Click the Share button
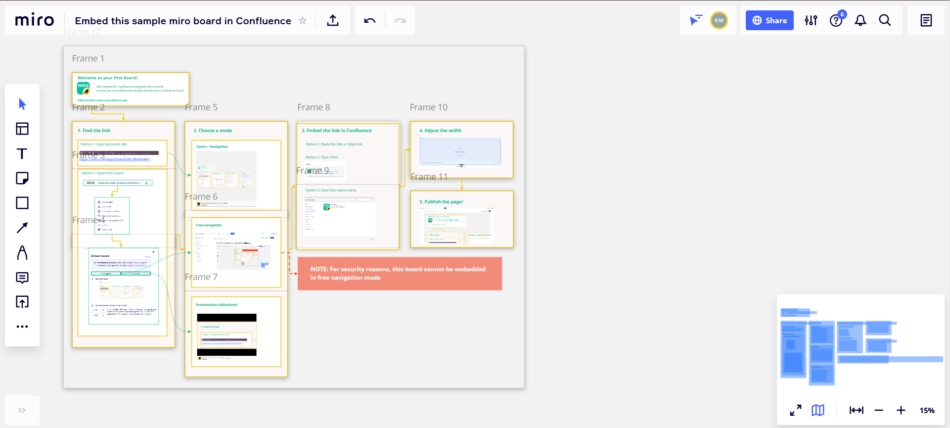The height and width of the screenshot is (428, 950). click(769, 20)
